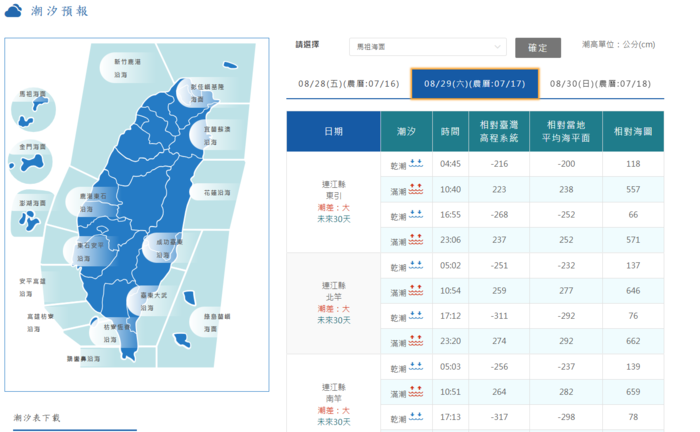Open 未來30天 link for 南竿
700x432 pixels.
coord(333,422)
